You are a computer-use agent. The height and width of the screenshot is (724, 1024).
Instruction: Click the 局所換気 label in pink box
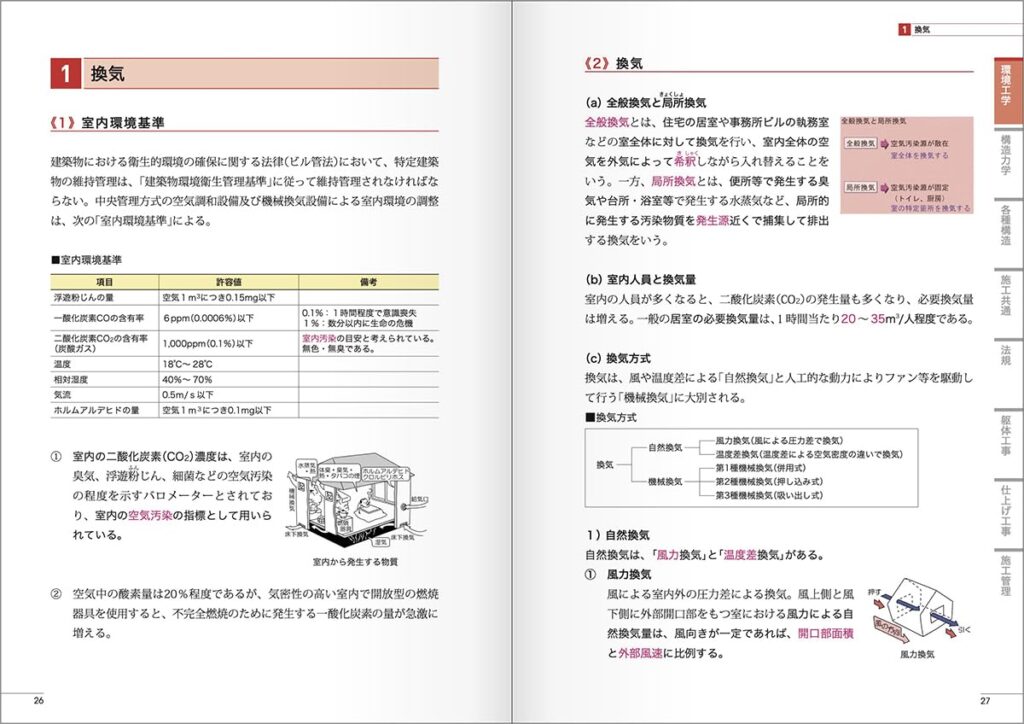(859, 187)
